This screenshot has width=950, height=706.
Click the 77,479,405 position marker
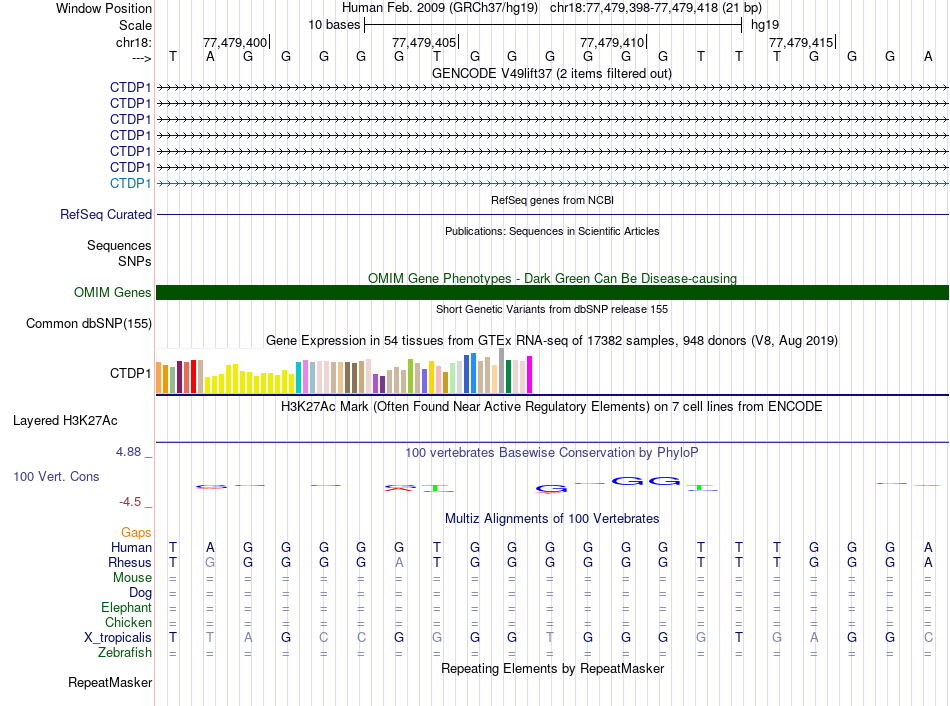(x=425, y=43)
